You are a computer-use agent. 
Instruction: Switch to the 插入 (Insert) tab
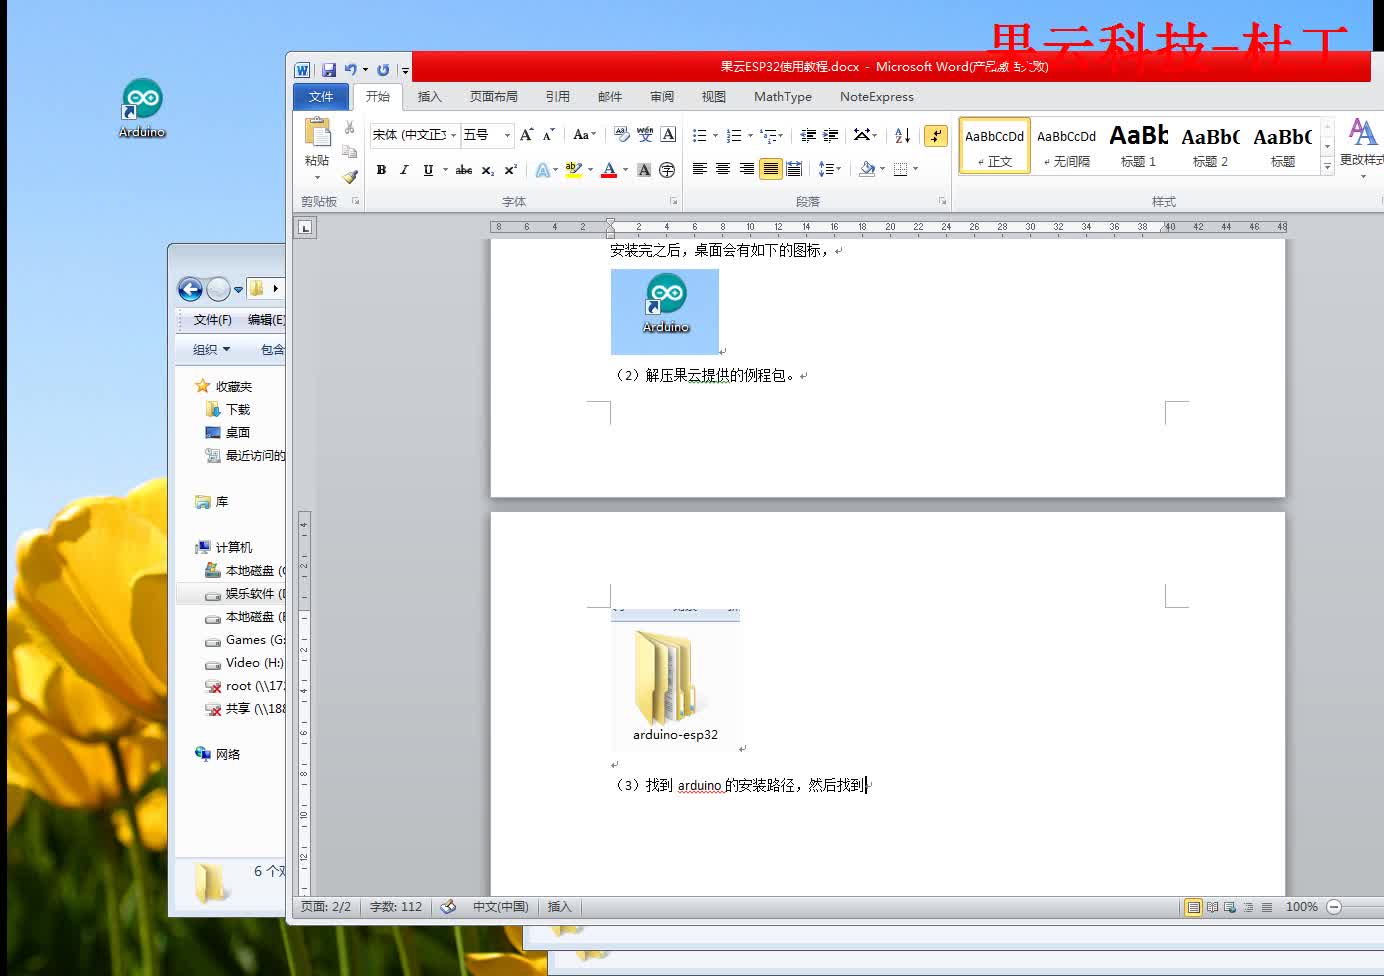tap(430, 96)
